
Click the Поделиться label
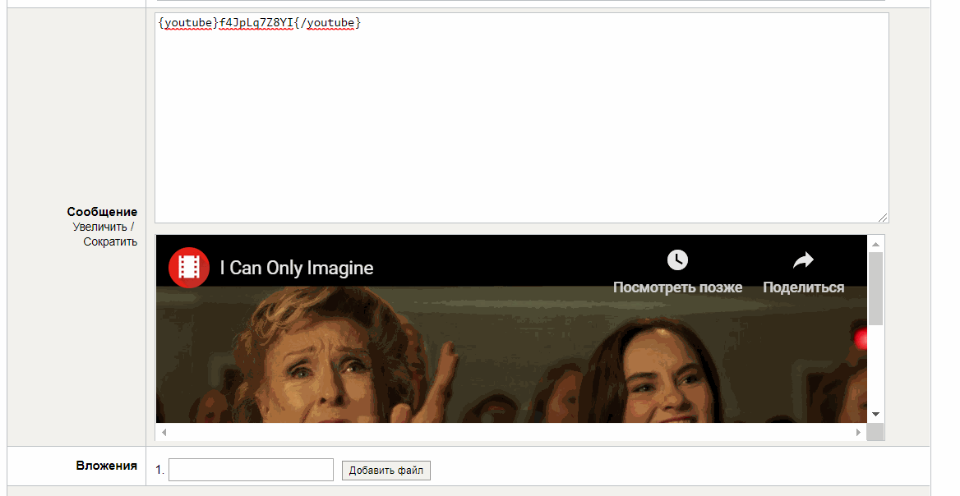[803, 288]
